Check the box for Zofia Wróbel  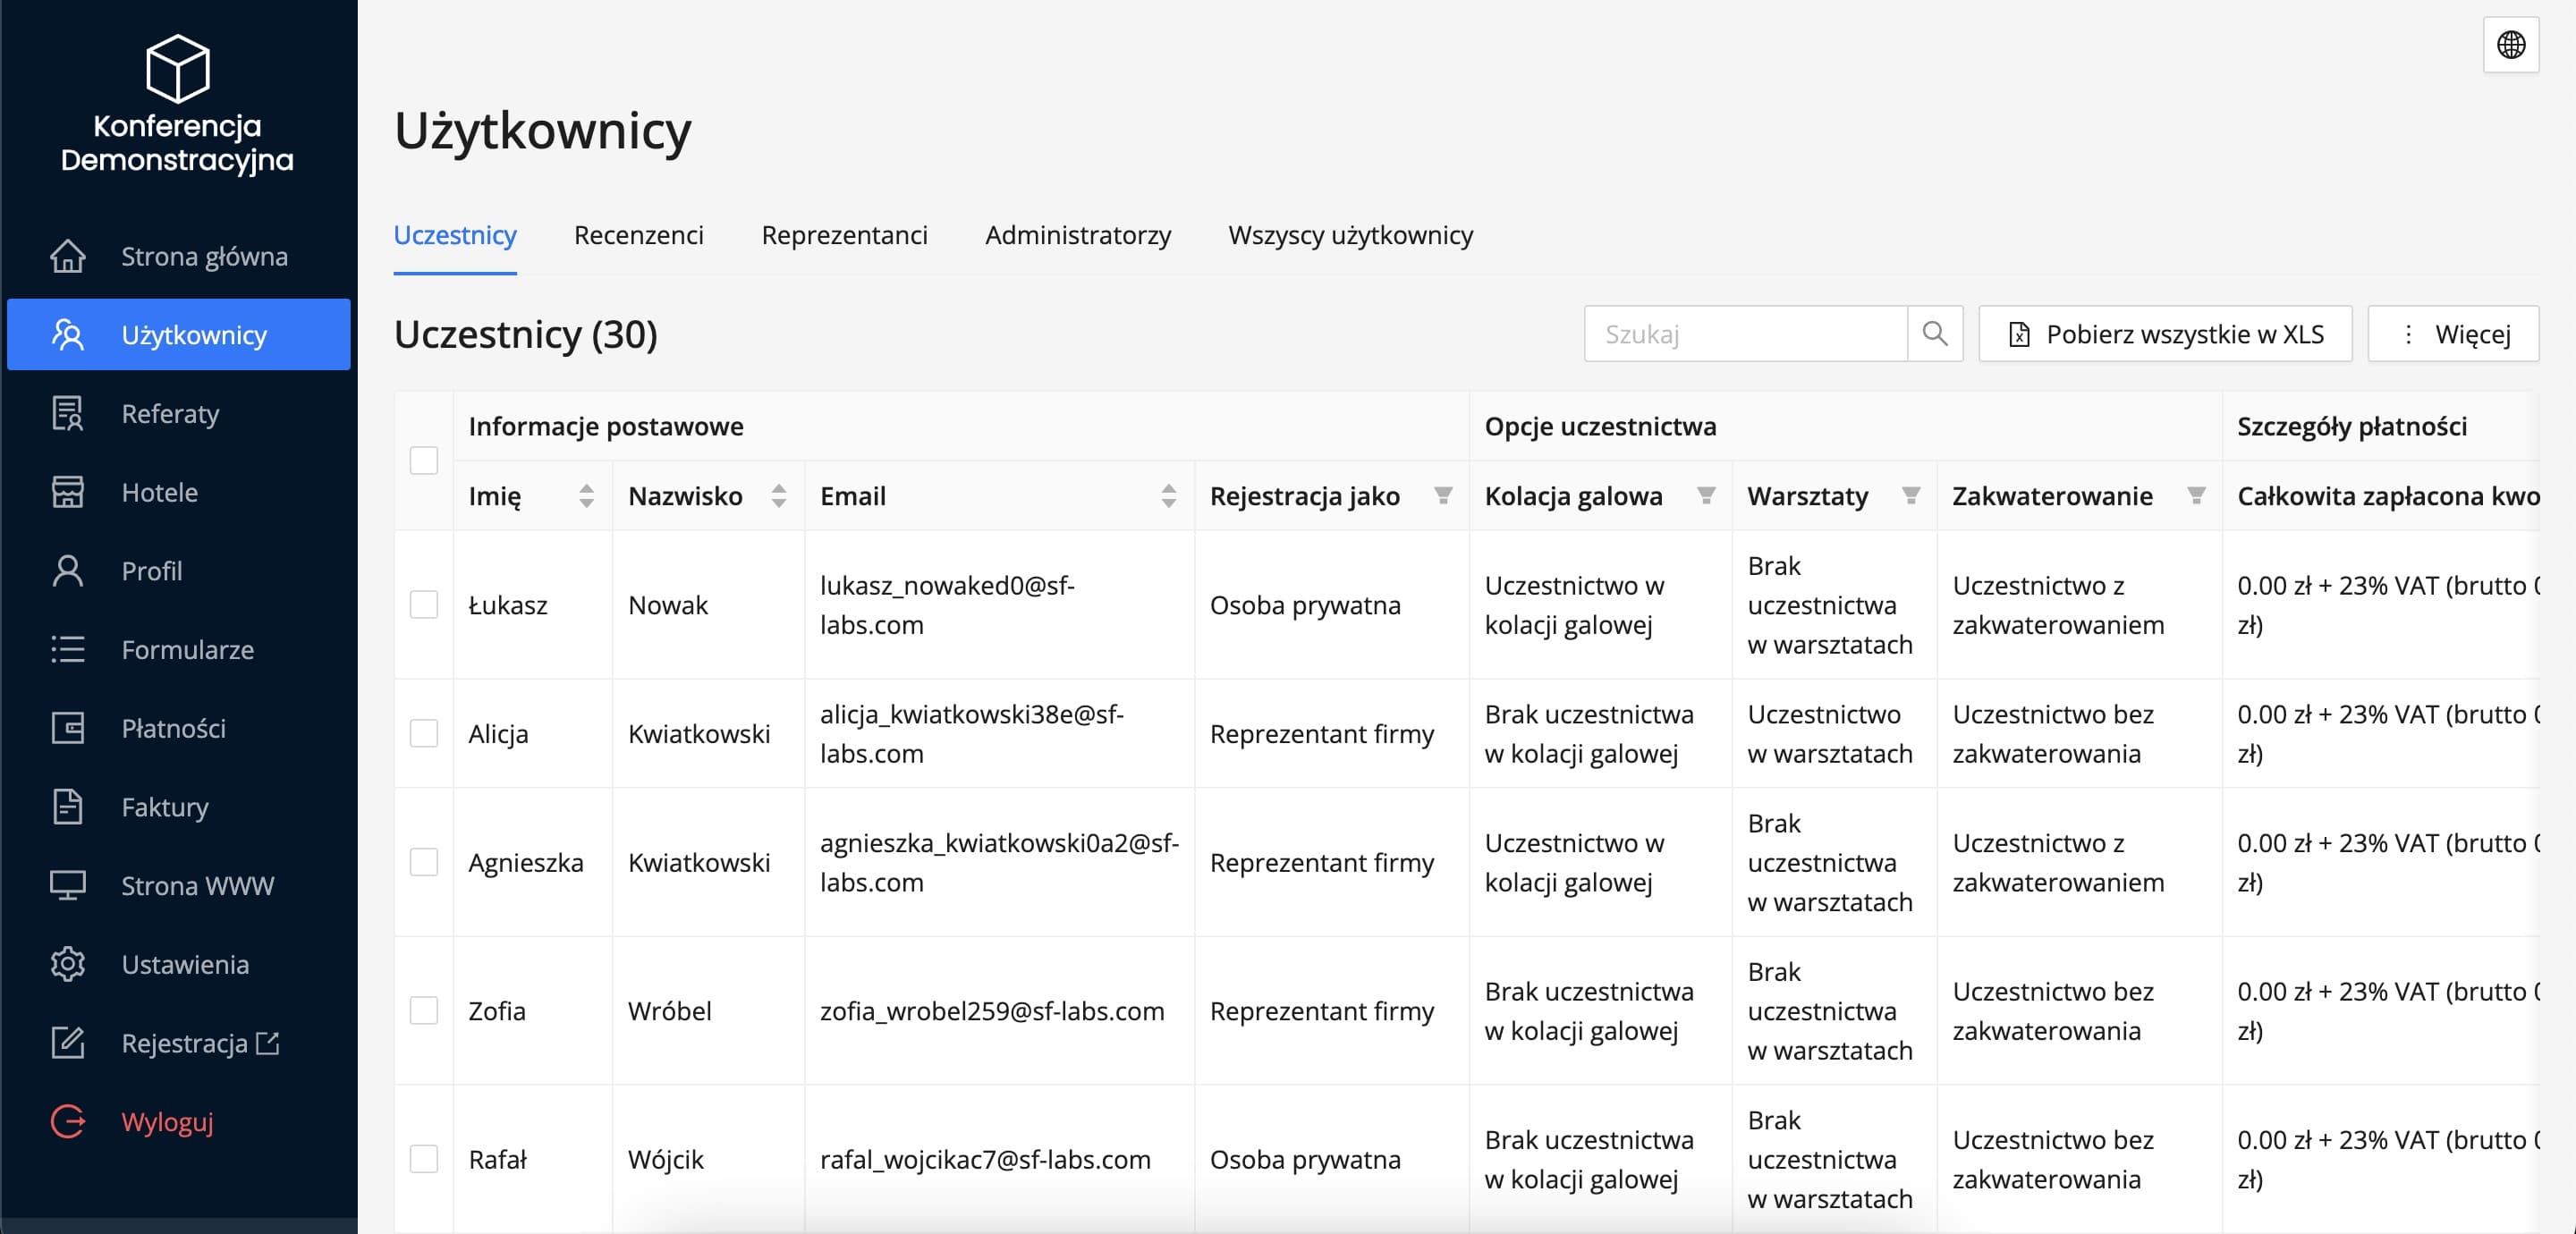pyautogui.click(x=424, y=1010)
